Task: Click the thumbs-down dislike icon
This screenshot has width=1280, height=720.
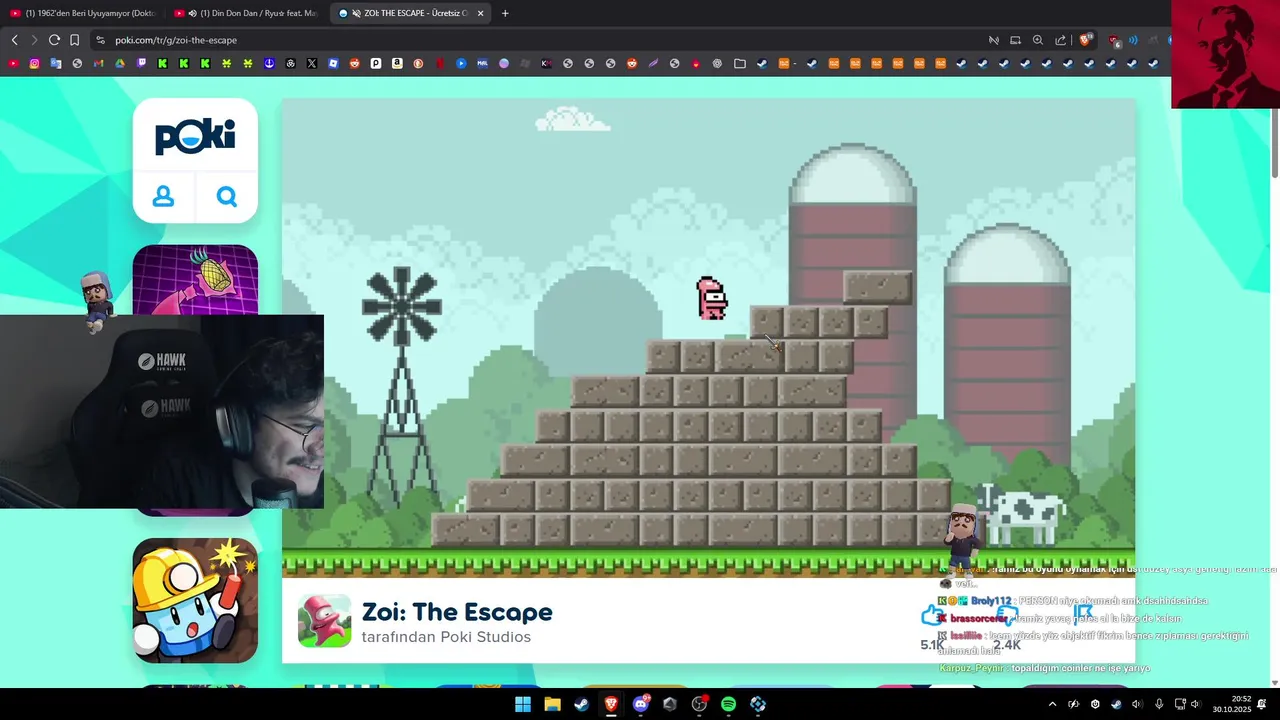Action: (1007, 617)
